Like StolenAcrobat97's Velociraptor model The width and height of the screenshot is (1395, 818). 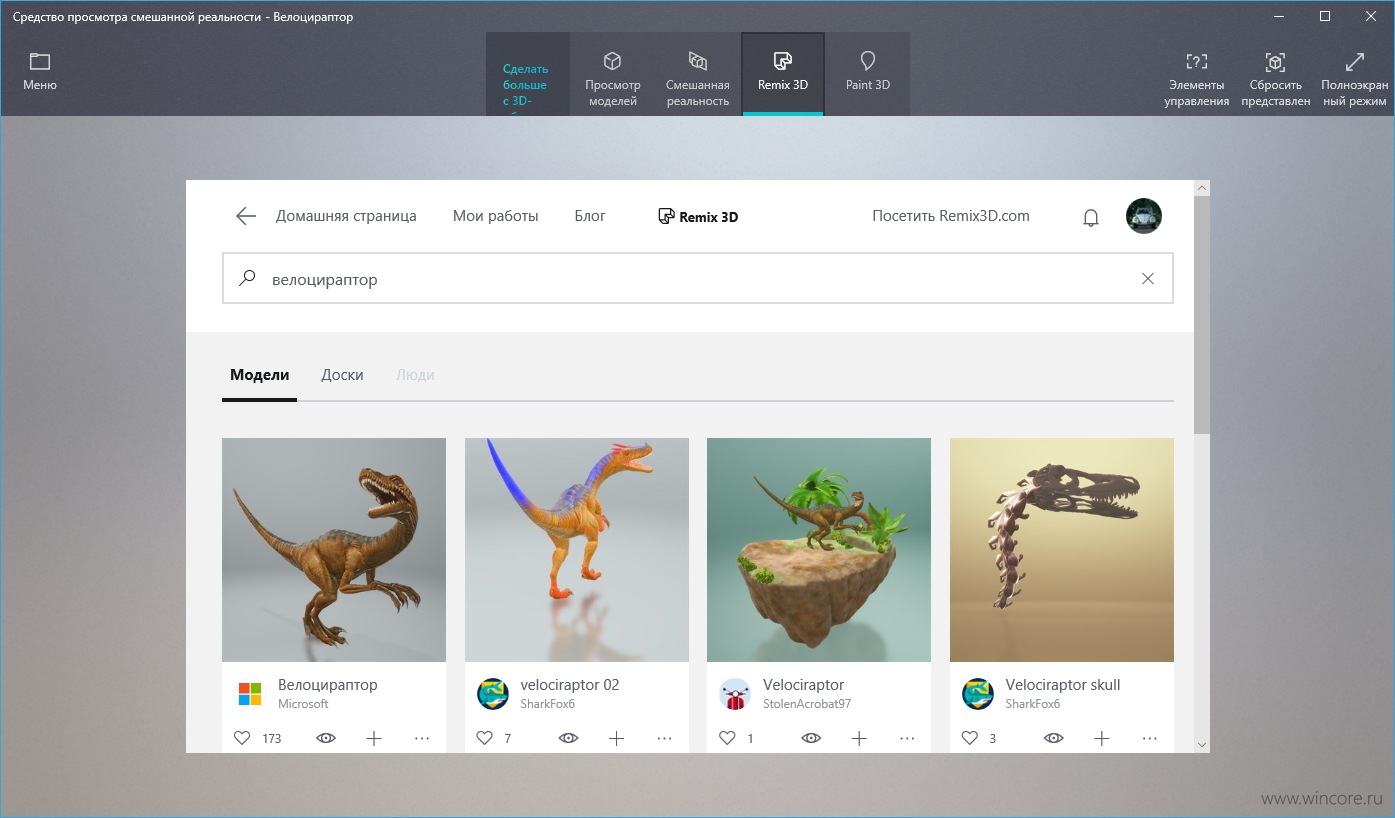(x=727, y=738)
